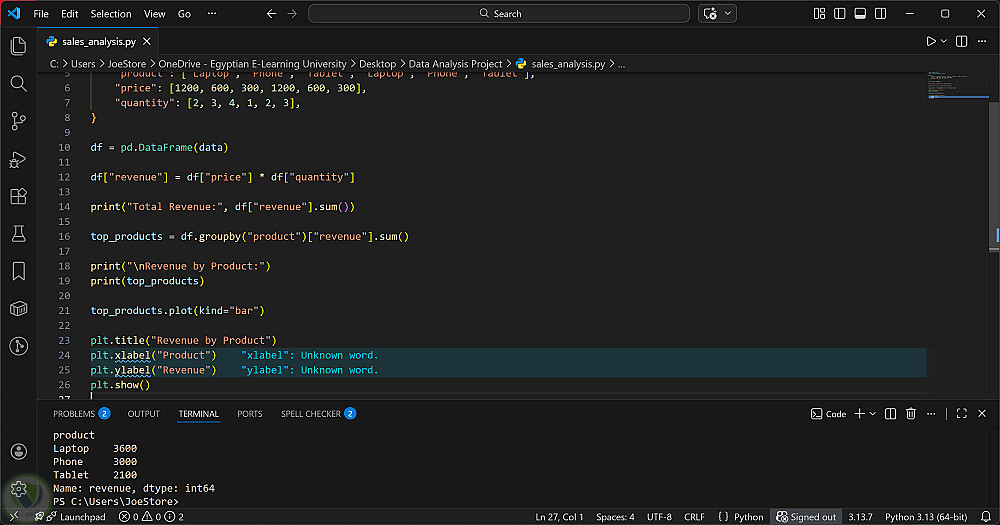
Task: Toggle the primary side bar visibility
Action: click(840, 14)
